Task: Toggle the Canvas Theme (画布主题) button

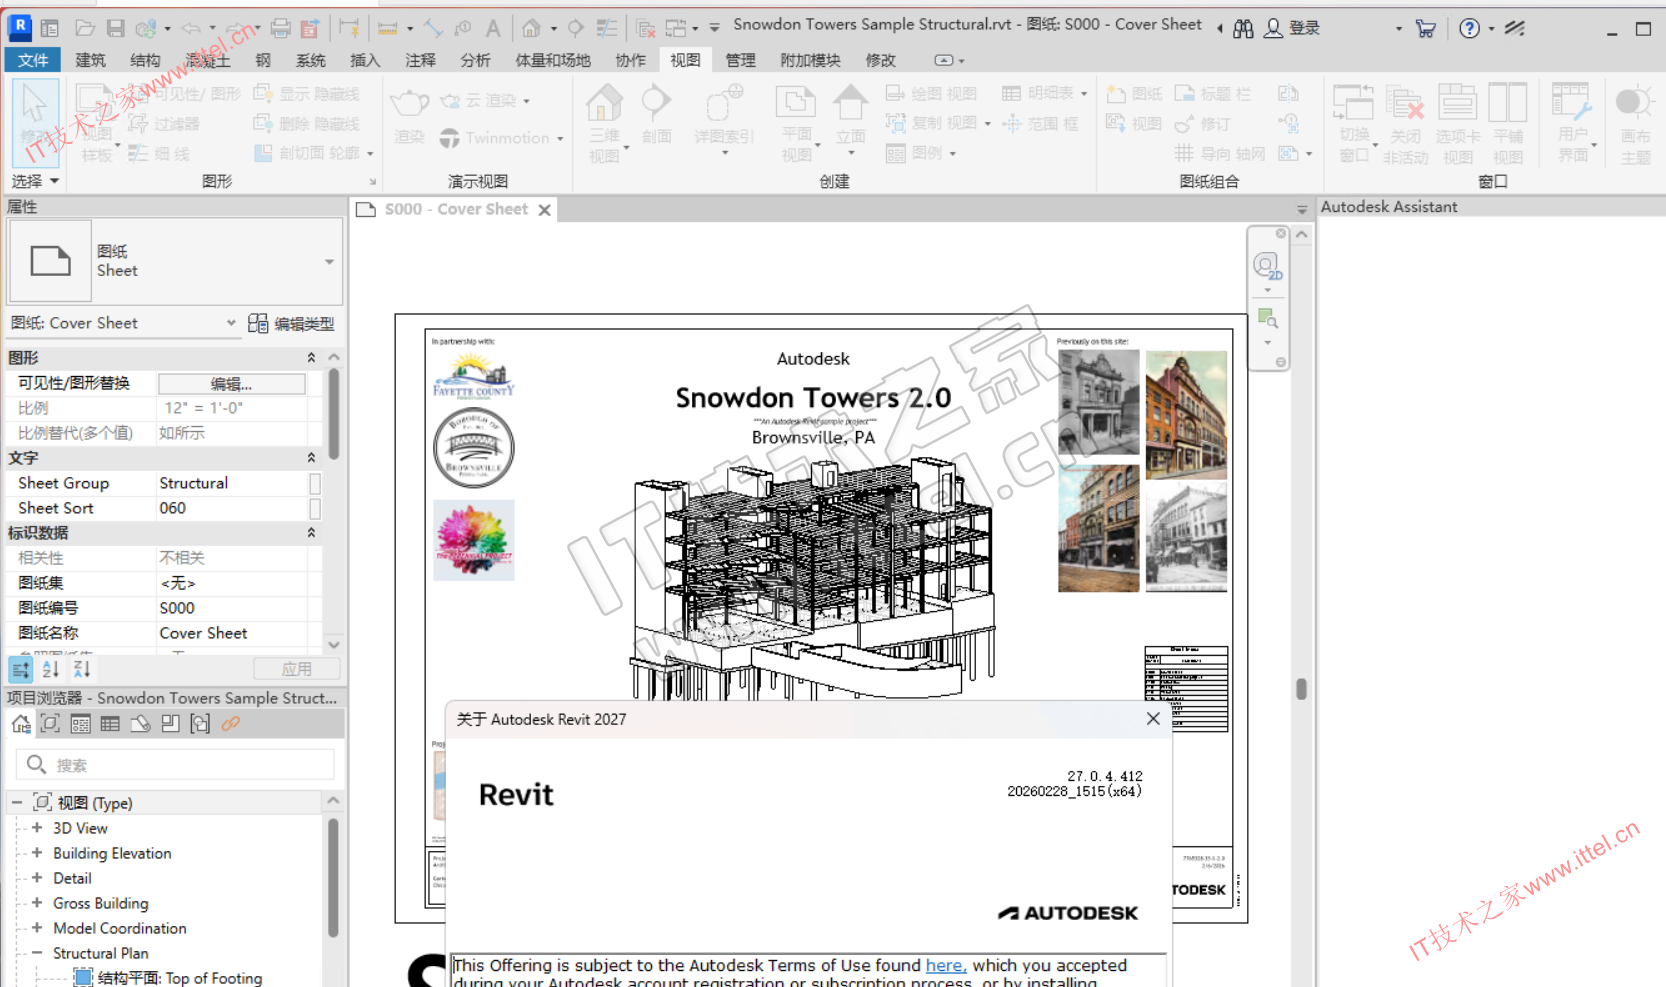Action: [1635, 122]
